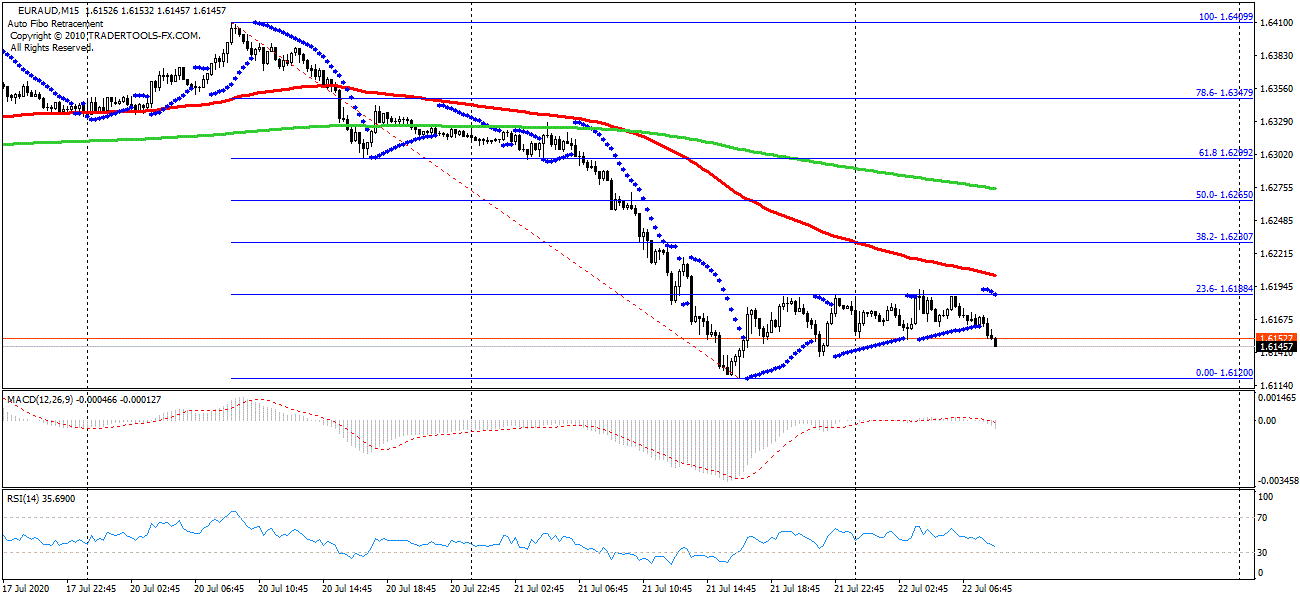Click the orange horizontal price line

(x=500, y=339)
